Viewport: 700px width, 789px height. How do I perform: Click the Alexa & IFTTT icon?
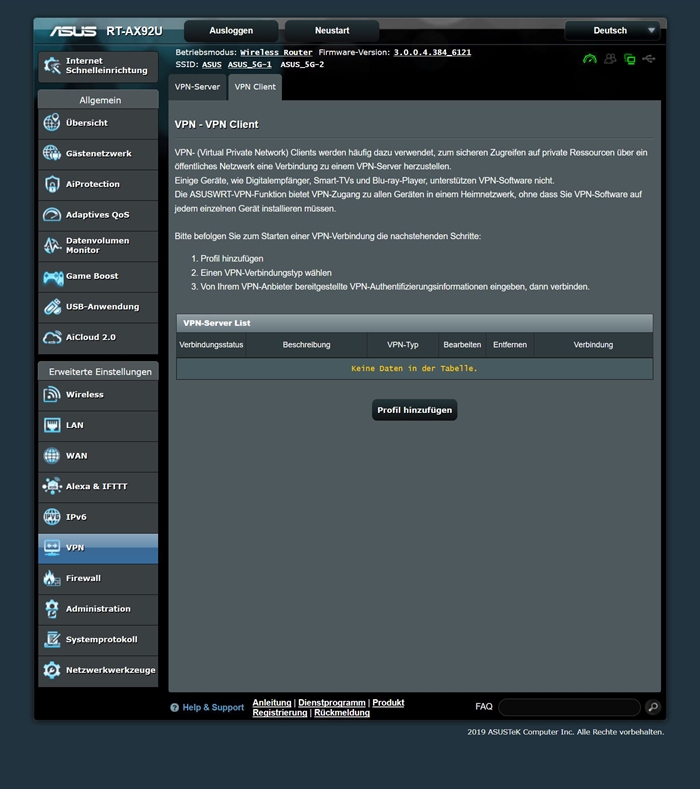pos(52,486)
